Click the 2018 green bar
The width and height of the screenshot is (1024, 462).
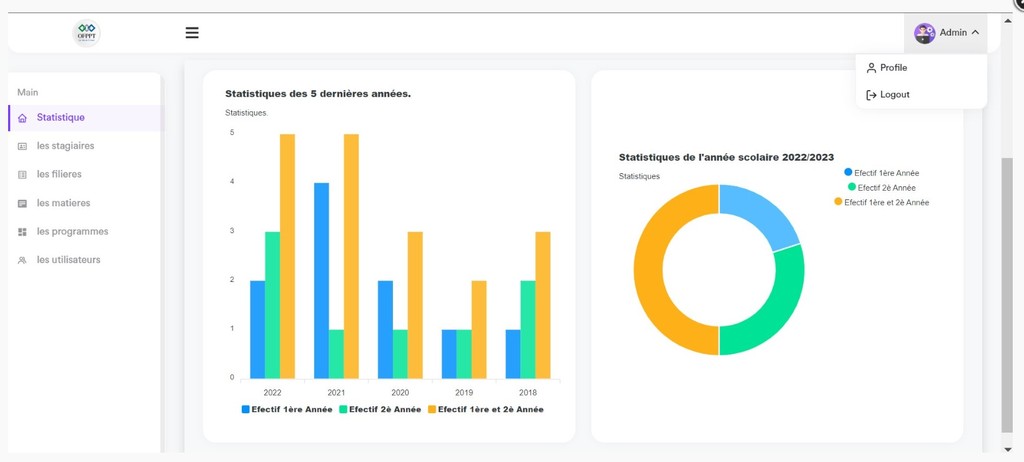(528, 329)
